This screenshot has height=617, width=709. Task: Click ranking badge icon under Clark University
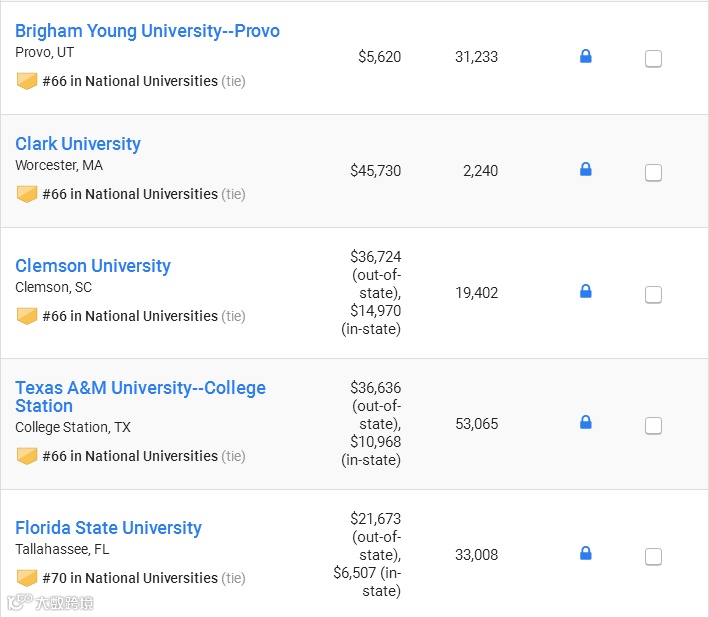27,194
